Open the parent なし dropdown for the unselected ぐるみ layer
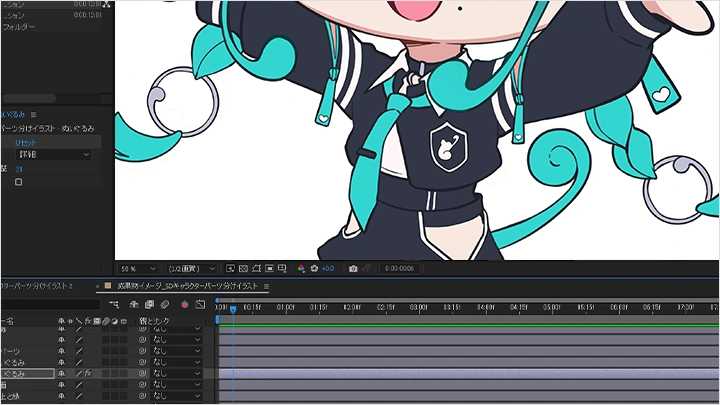 tap(176, 362)
